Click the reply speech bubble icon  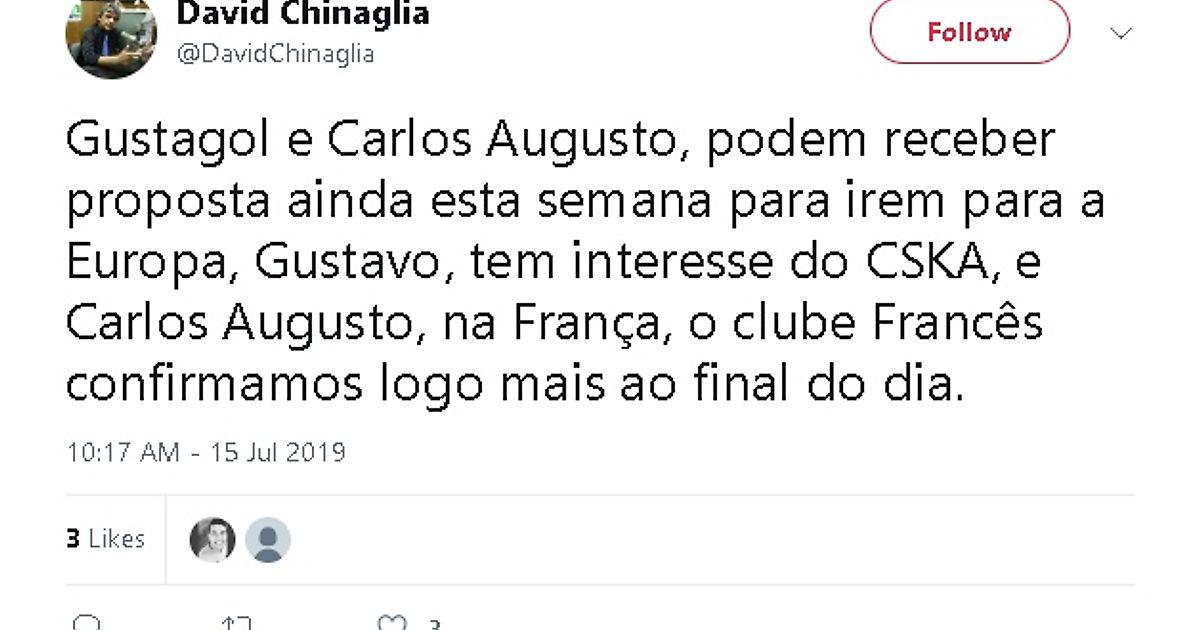pos(88,624)
